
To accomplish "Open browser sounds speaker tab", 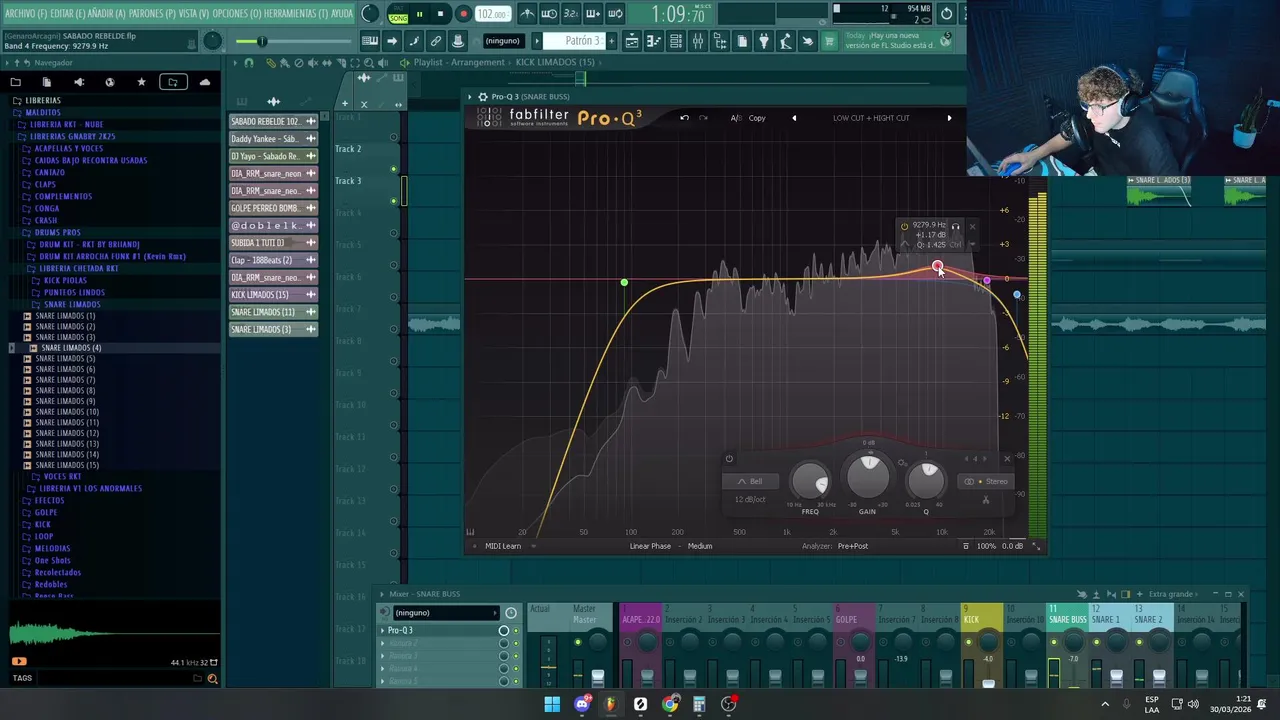I will pyautogui.click(x=78, y=82).
